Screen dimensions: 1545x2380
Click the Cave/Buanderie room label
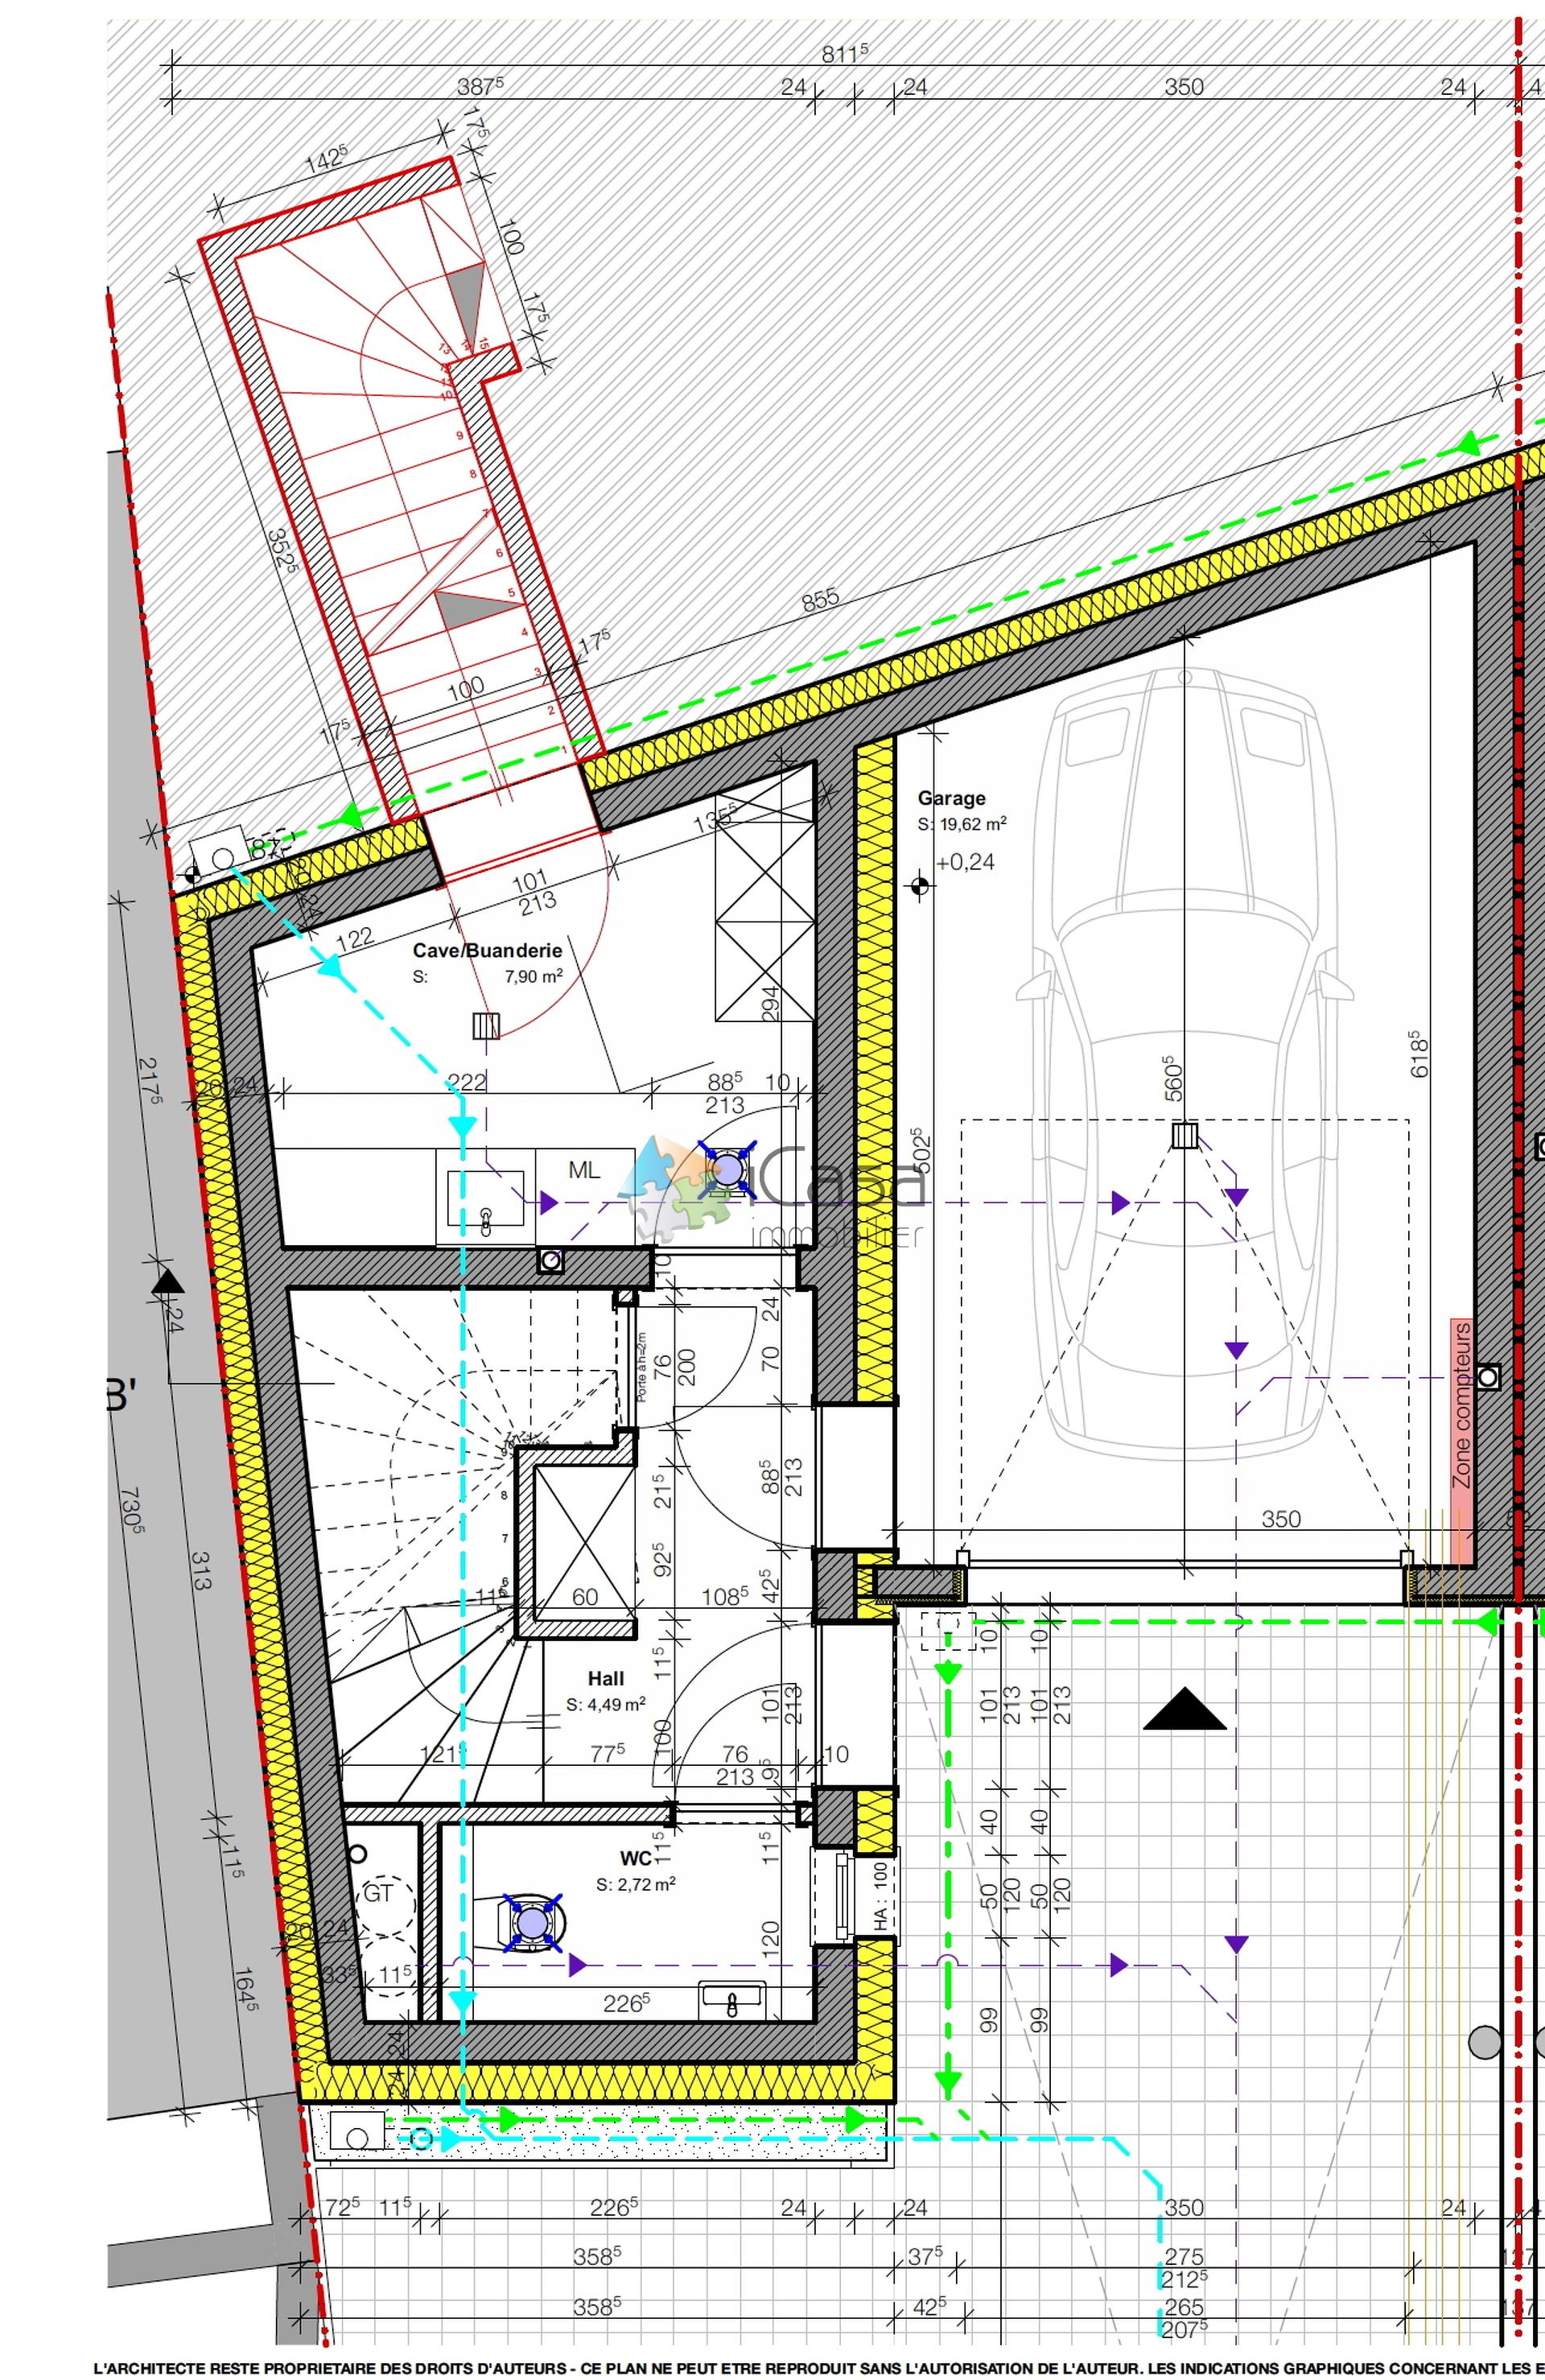pyautogui.click(x=487, y=950)
